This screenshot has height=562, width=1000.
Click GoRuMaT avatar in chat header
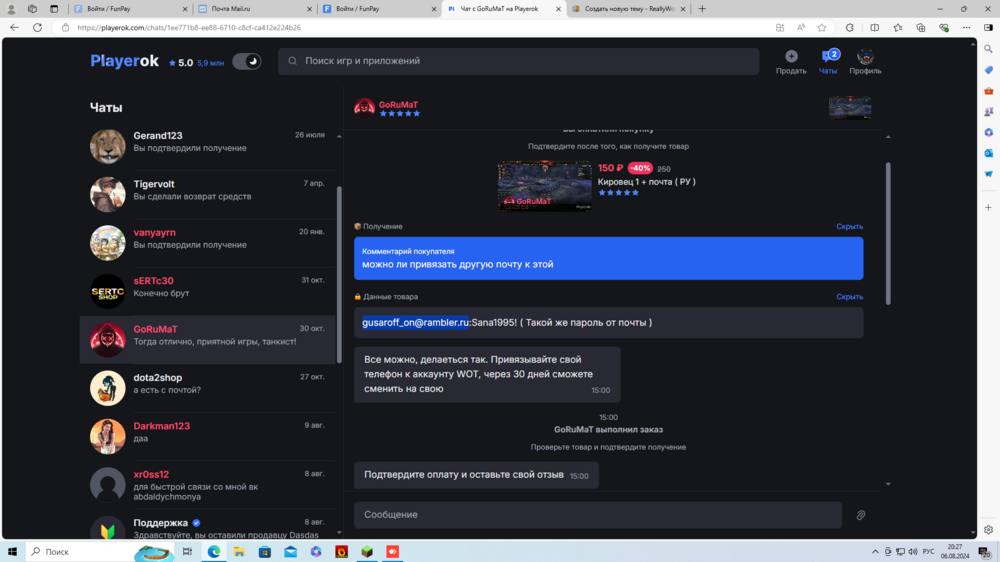coord(364,108)
